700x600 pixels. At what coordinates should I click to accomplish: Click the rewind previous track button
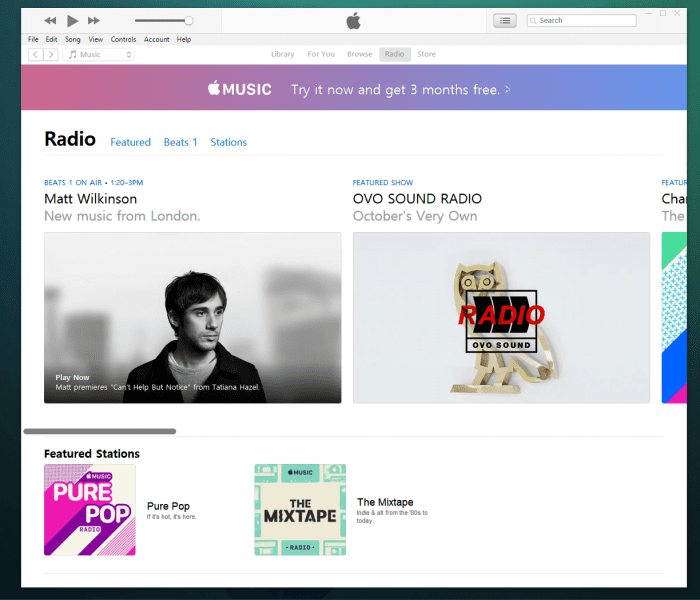coord(50,21)
